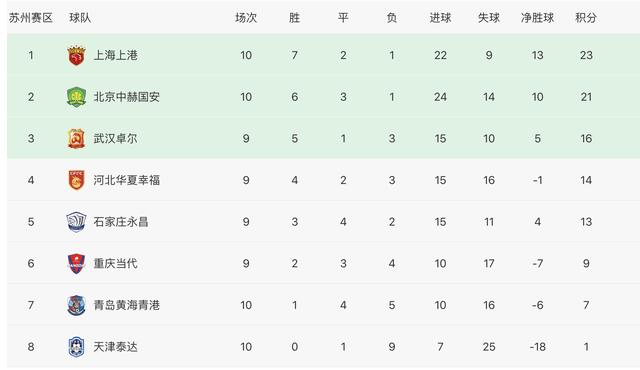
Task: Open the 上海上港 team name link
Action: click(116, 55)
